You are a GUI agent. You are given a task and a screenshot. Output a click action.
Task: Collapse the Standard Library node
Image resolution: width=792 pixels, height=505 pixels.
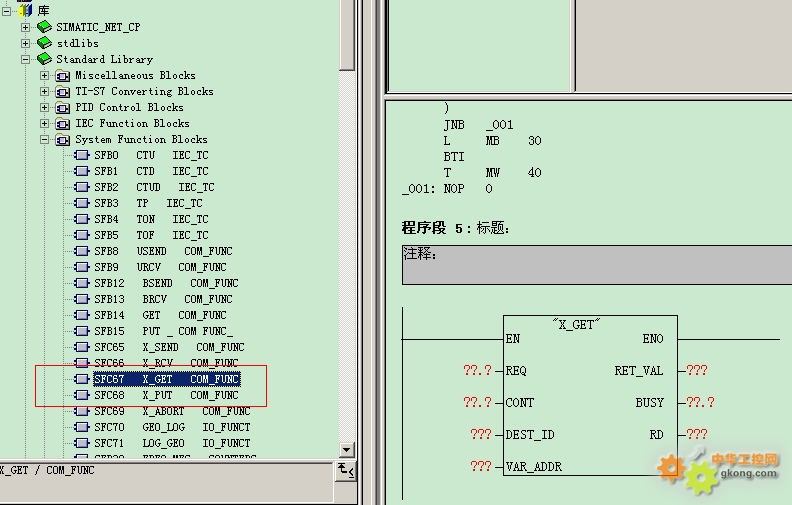25,60
